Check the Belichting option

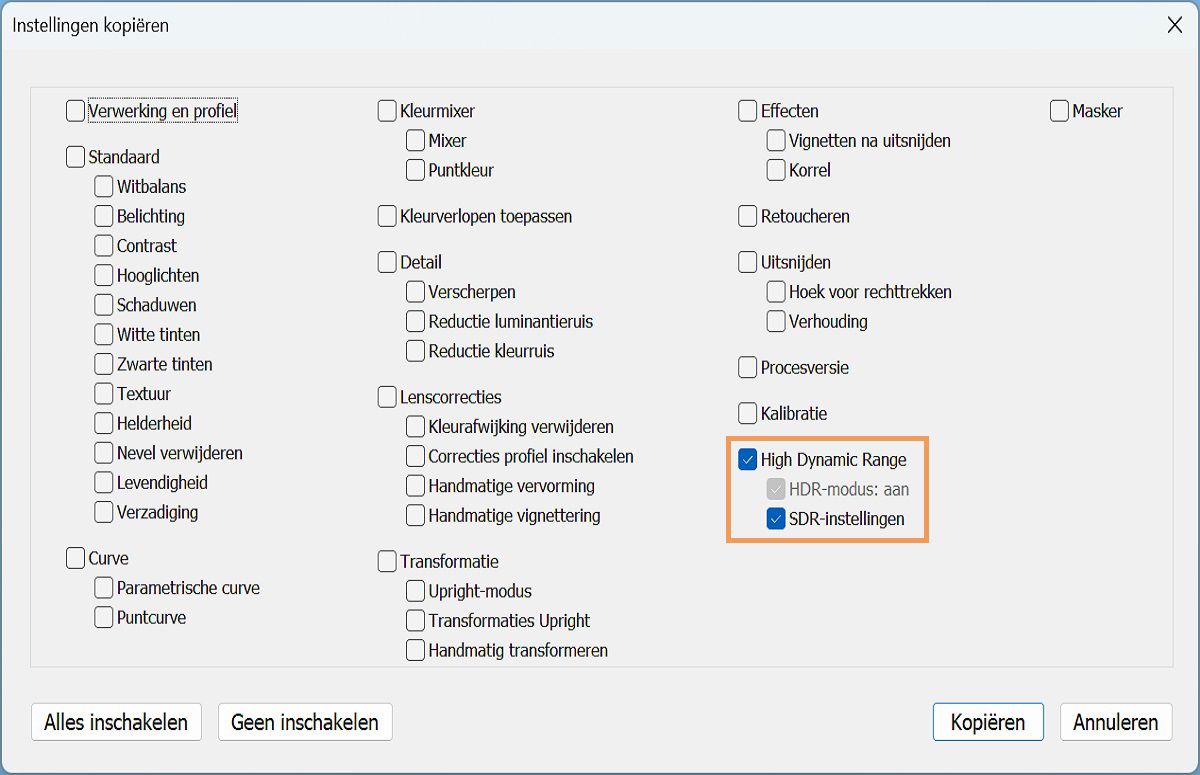(x=104, y=216)
